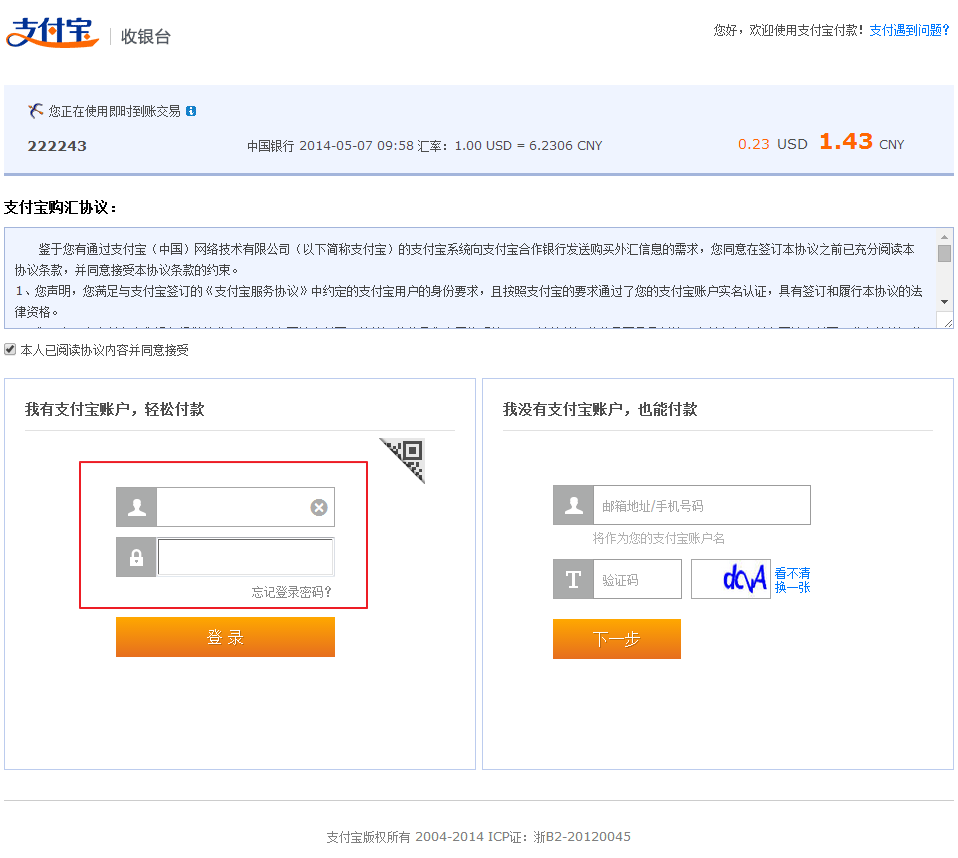
Task: Click the exchange rate text 1.00 USD = 6.2306 CNY
Action: pos(528,146)
